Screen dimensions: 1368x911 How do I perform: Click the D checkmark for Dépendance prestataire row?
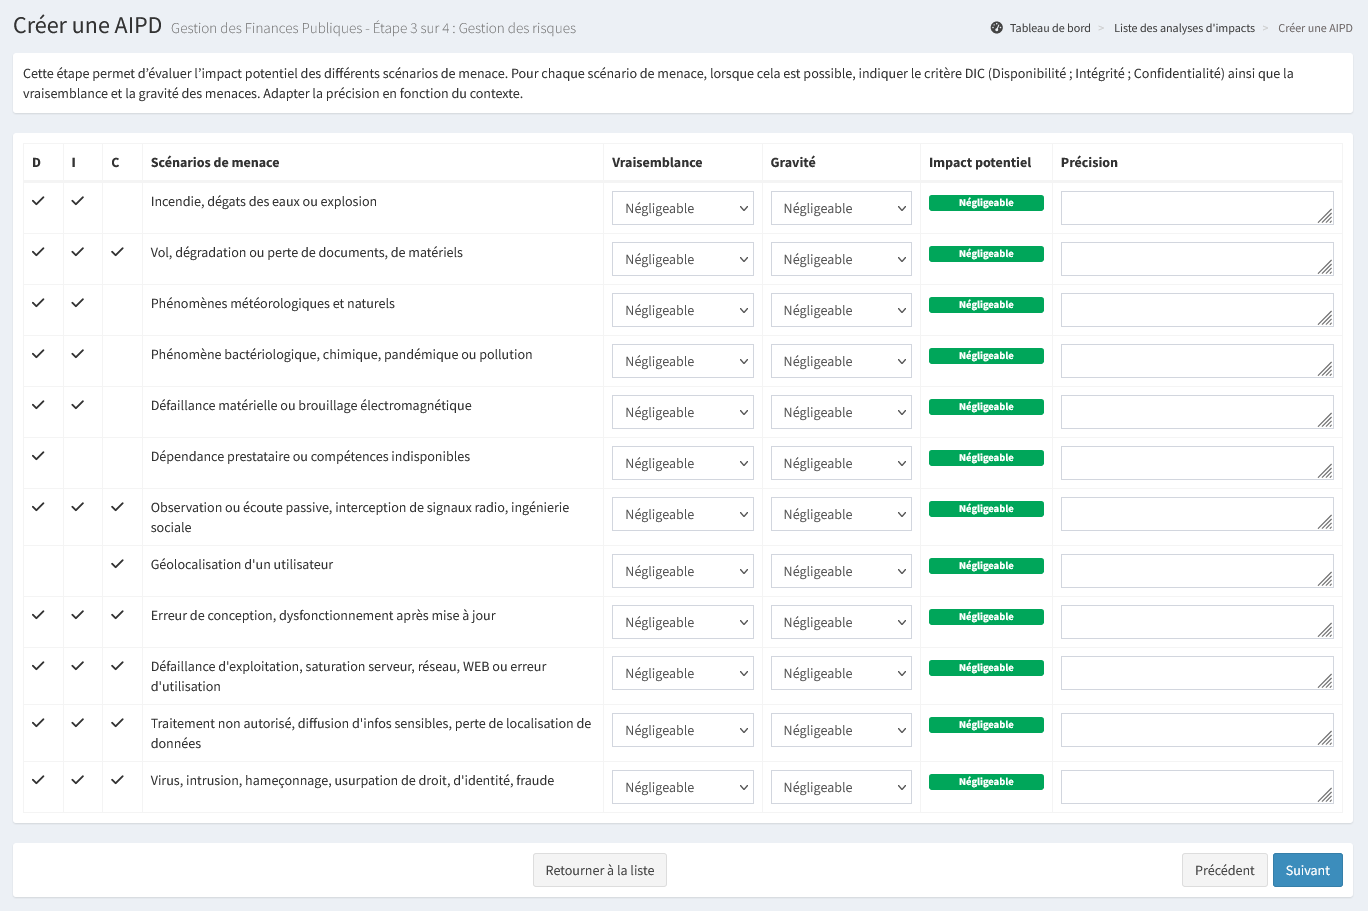tap(38, 456)
